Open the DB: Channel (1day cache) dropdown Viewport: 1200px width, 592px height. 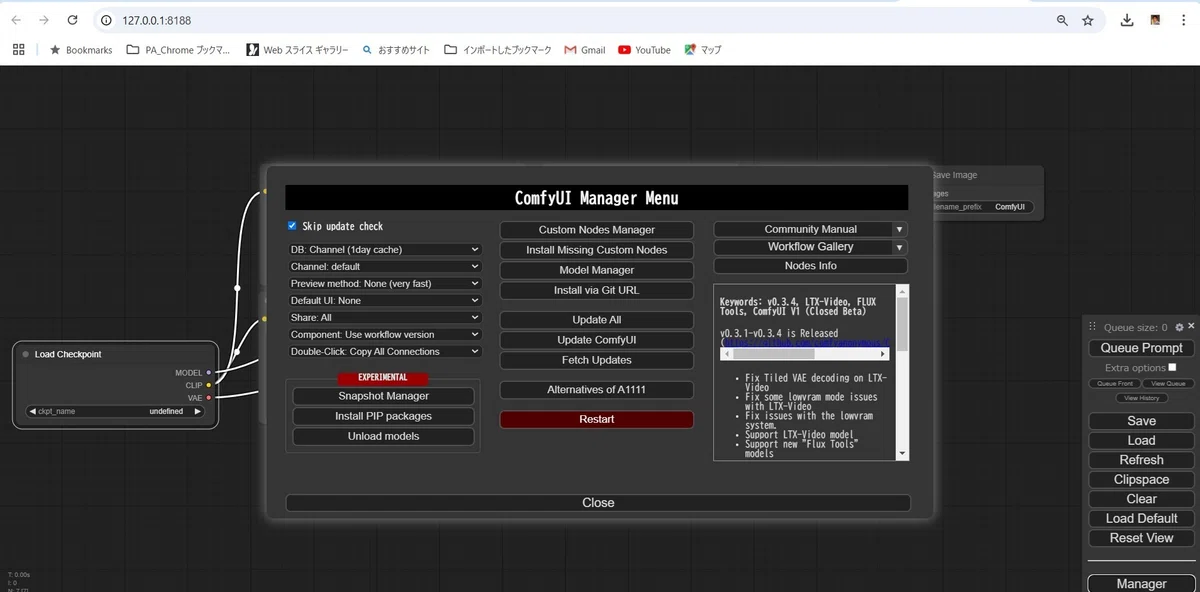pyautogui.click(x=384, y=250)
